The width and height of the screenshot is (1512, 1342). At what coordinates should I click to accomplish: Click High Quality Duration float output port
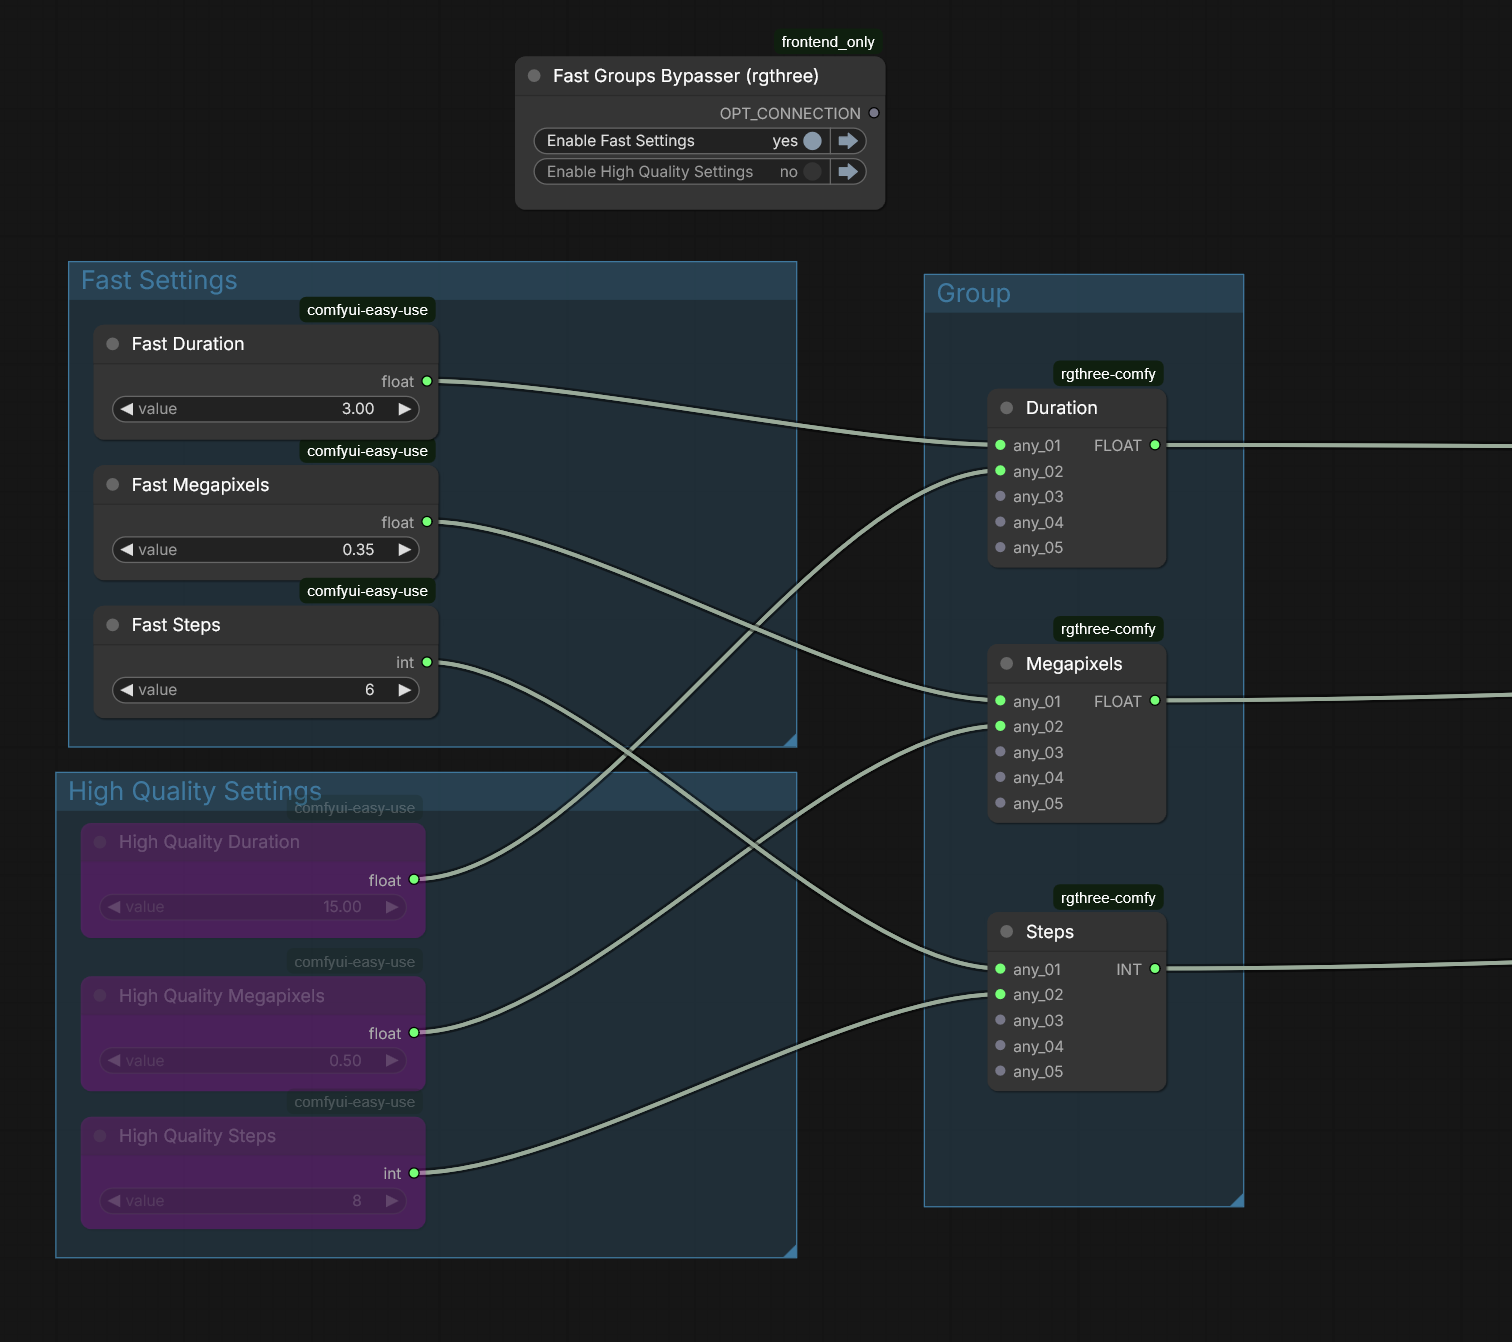(x=414, y=880)
